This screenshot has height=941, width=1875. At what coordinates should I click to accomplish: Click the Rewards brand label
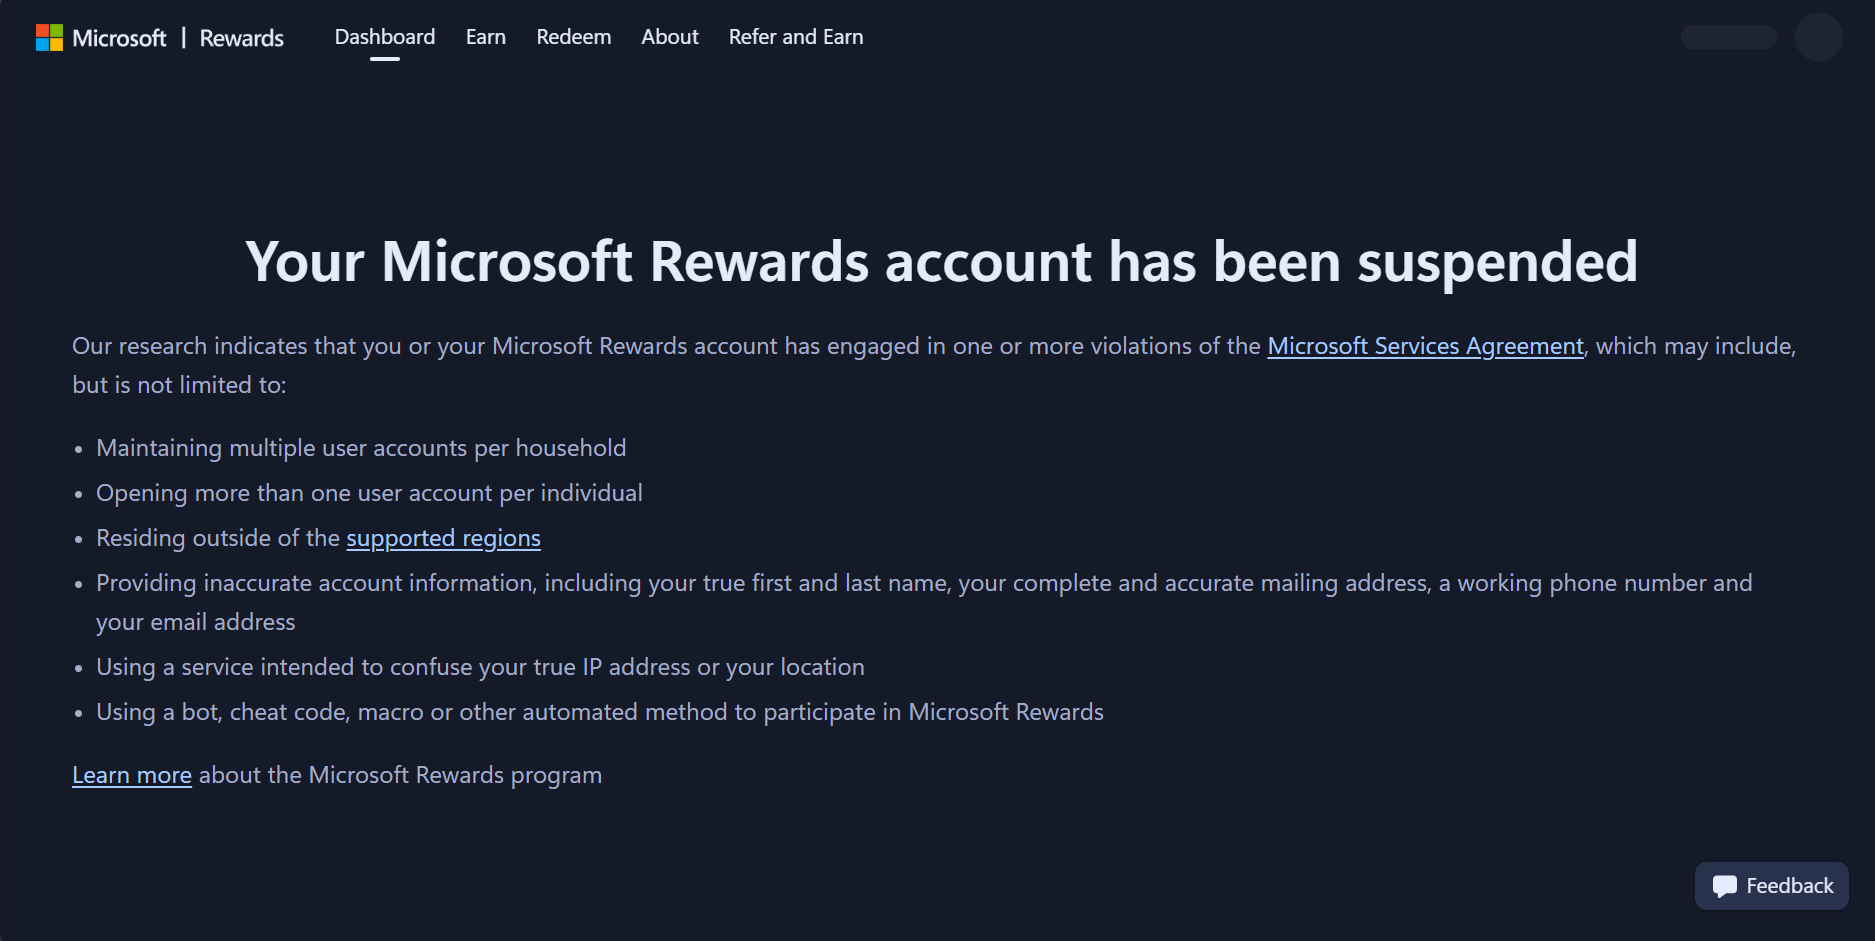coord(241,38)
